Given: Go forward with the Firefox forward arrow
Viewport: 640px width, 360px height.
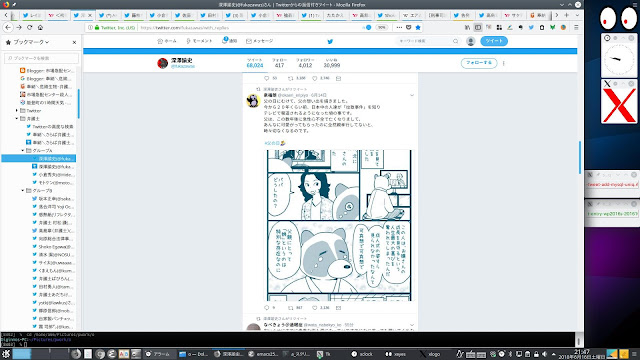Looking at the screenshot, I should point(19,27).
